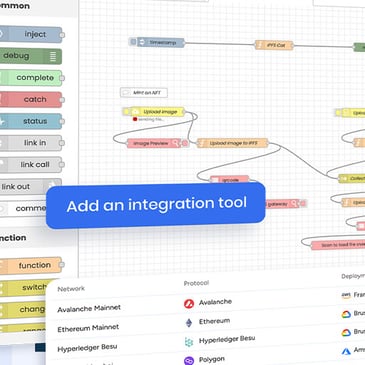The width and height of the screenshot is (365, 365).
Task: Select the link out palette node
Action: [31, 186]
